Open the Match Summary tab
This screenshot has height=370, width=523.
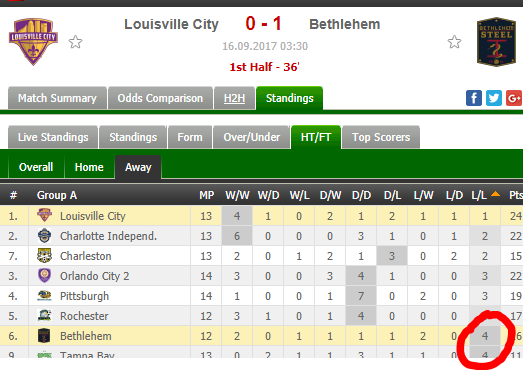coord(57,98)
